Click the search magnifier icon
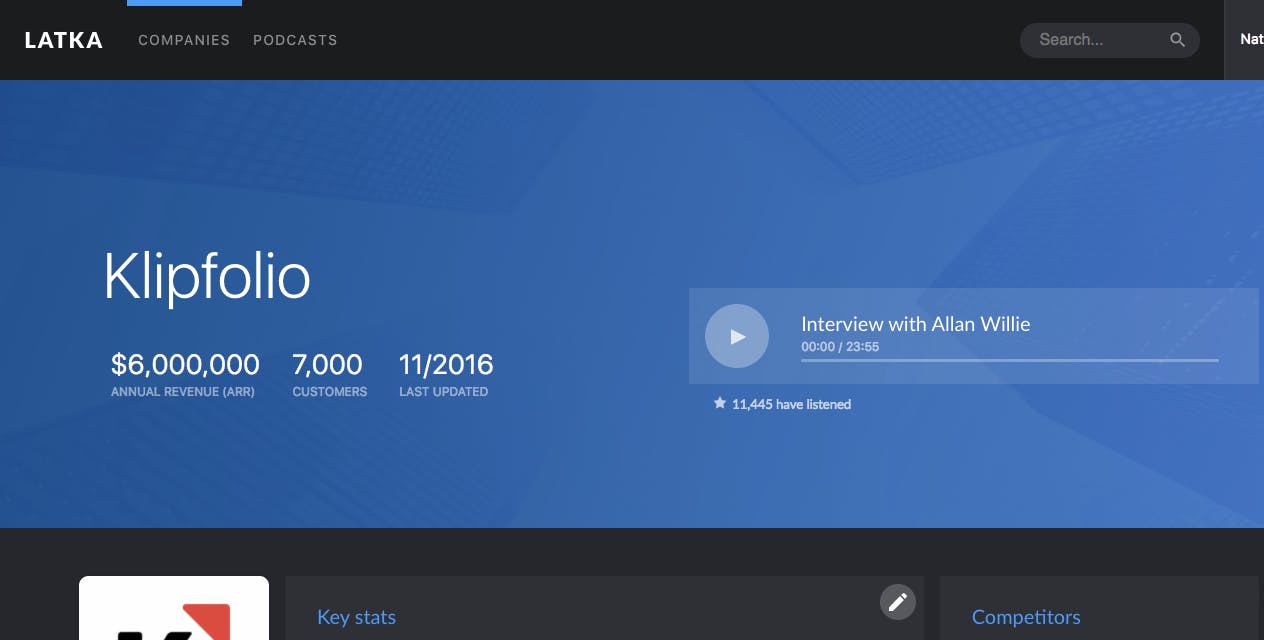Viewport: 1264px width, 640px height. coord(1177,40)
